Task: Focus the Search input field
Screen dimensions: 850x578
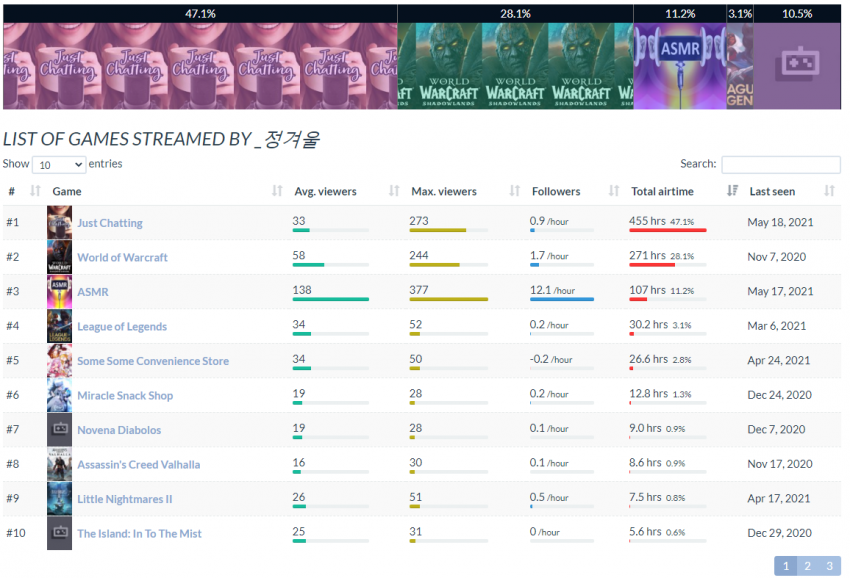Action: (781, 164)
